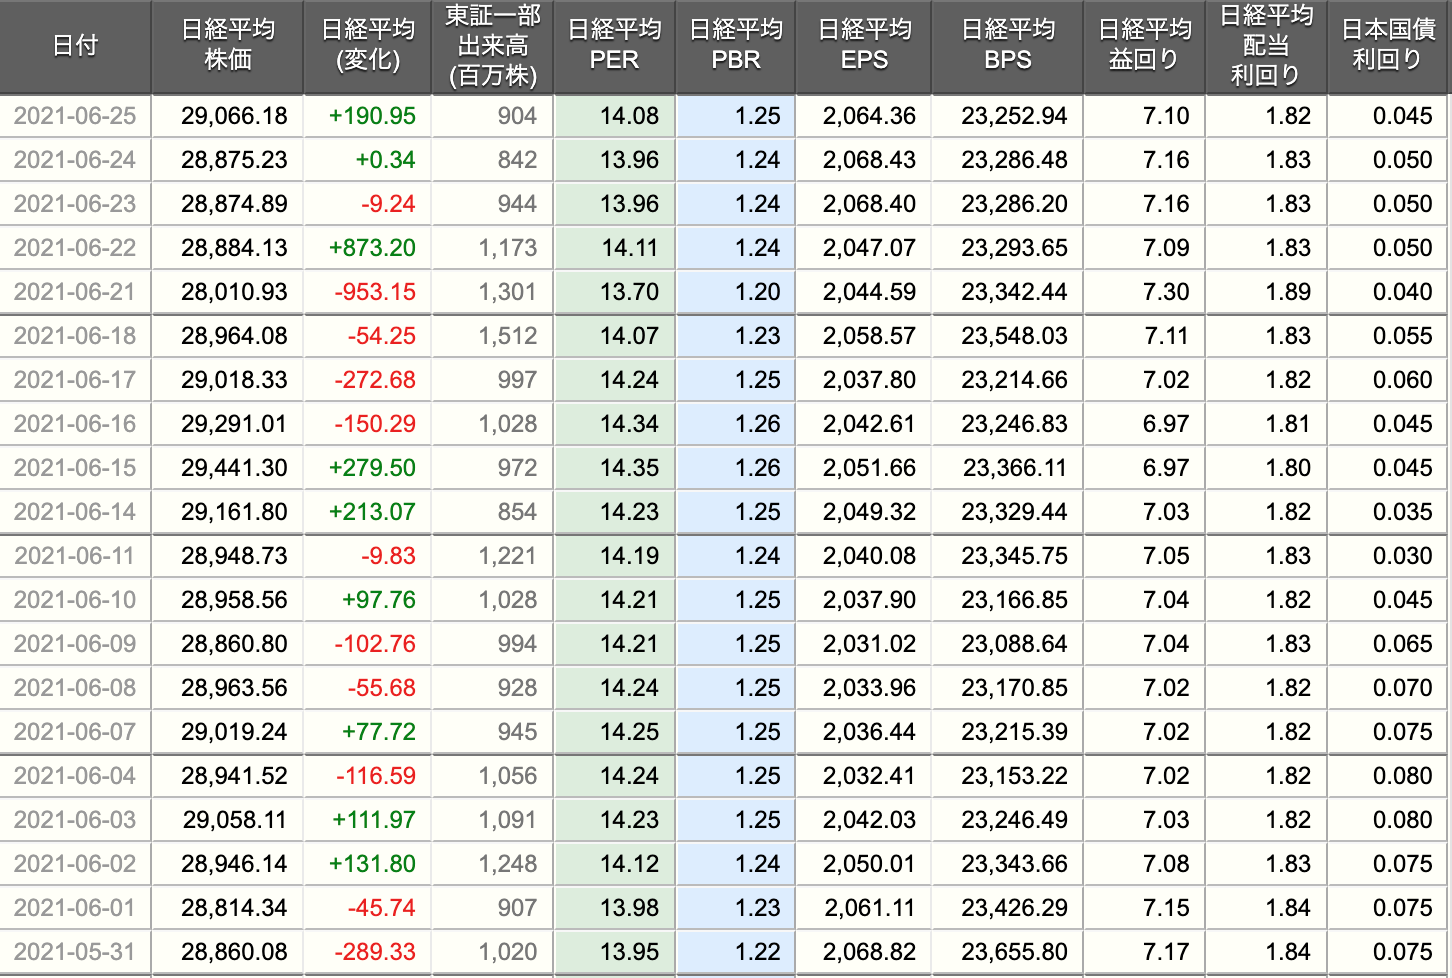
Task: Click the 1,512 volume cell
Action: pos(508,336)
